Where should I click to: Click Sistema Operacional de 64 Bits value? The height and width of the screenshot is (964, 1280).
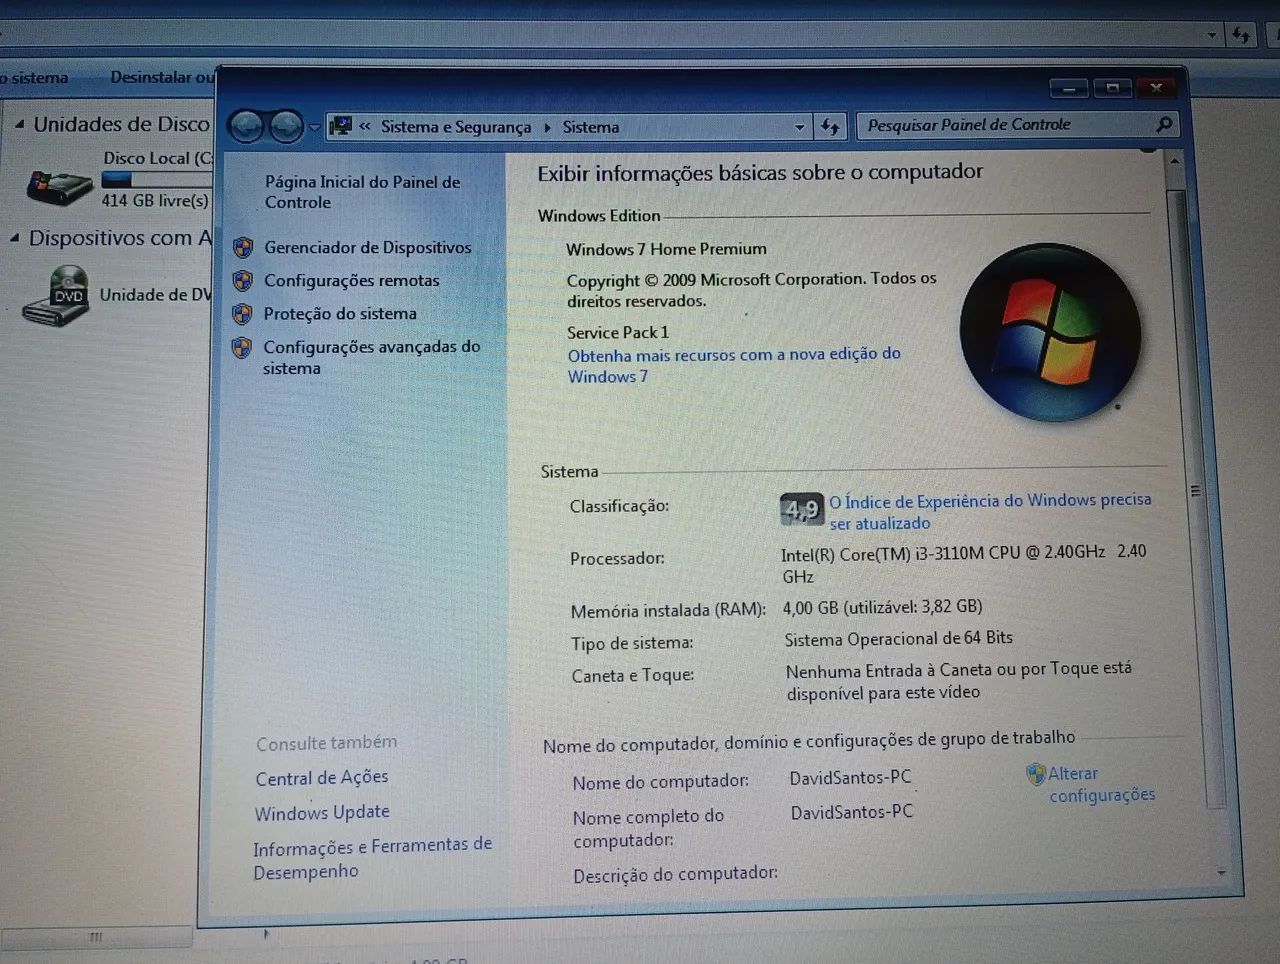[x=898, y=638]
